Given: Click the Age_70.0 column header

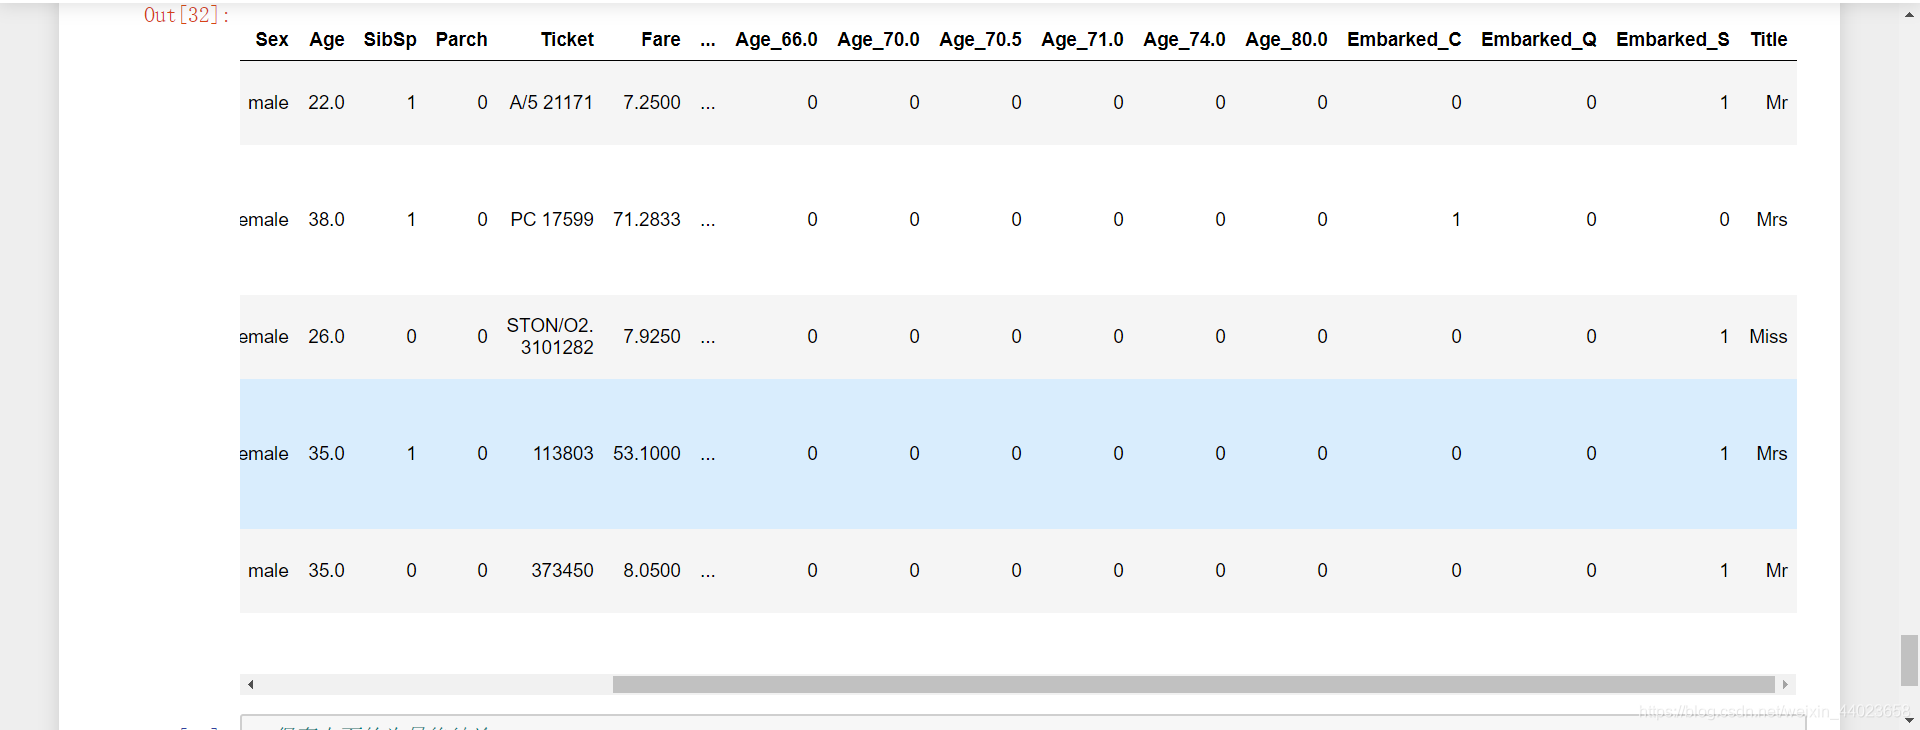Looking at the screenshot, I should 878,40.
